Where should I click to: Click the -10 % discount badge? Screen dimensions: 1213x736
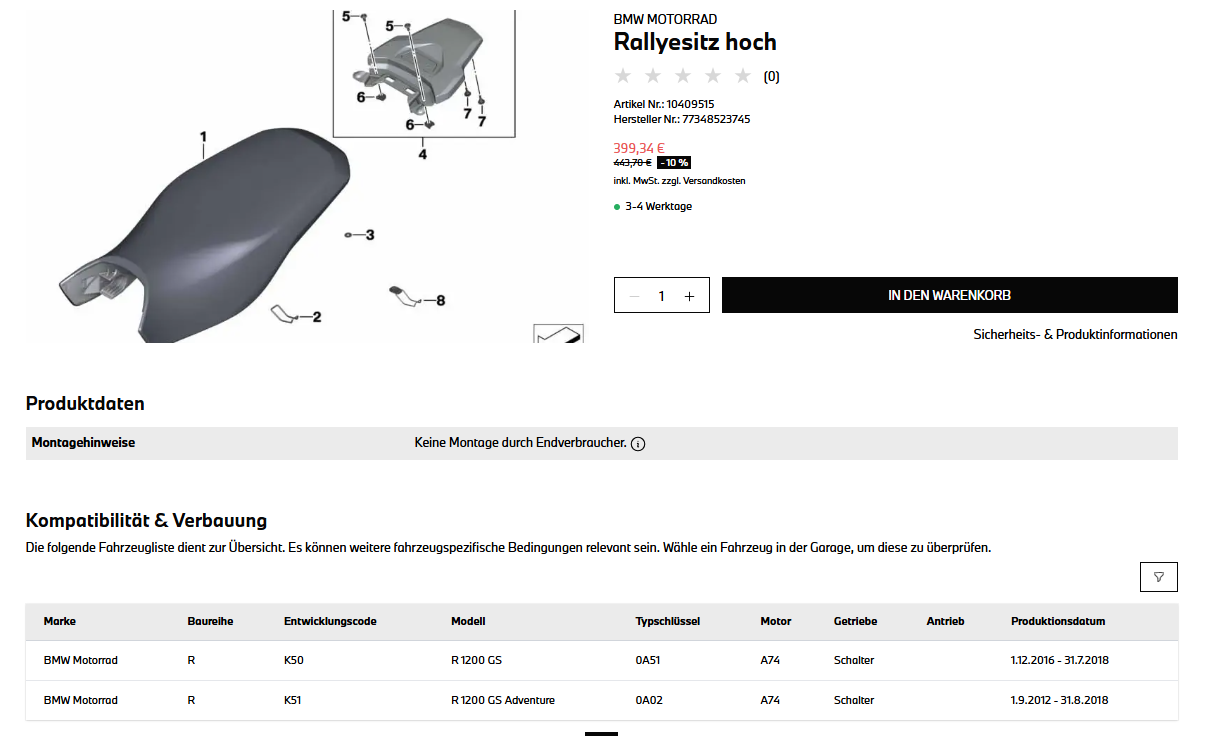674,163
